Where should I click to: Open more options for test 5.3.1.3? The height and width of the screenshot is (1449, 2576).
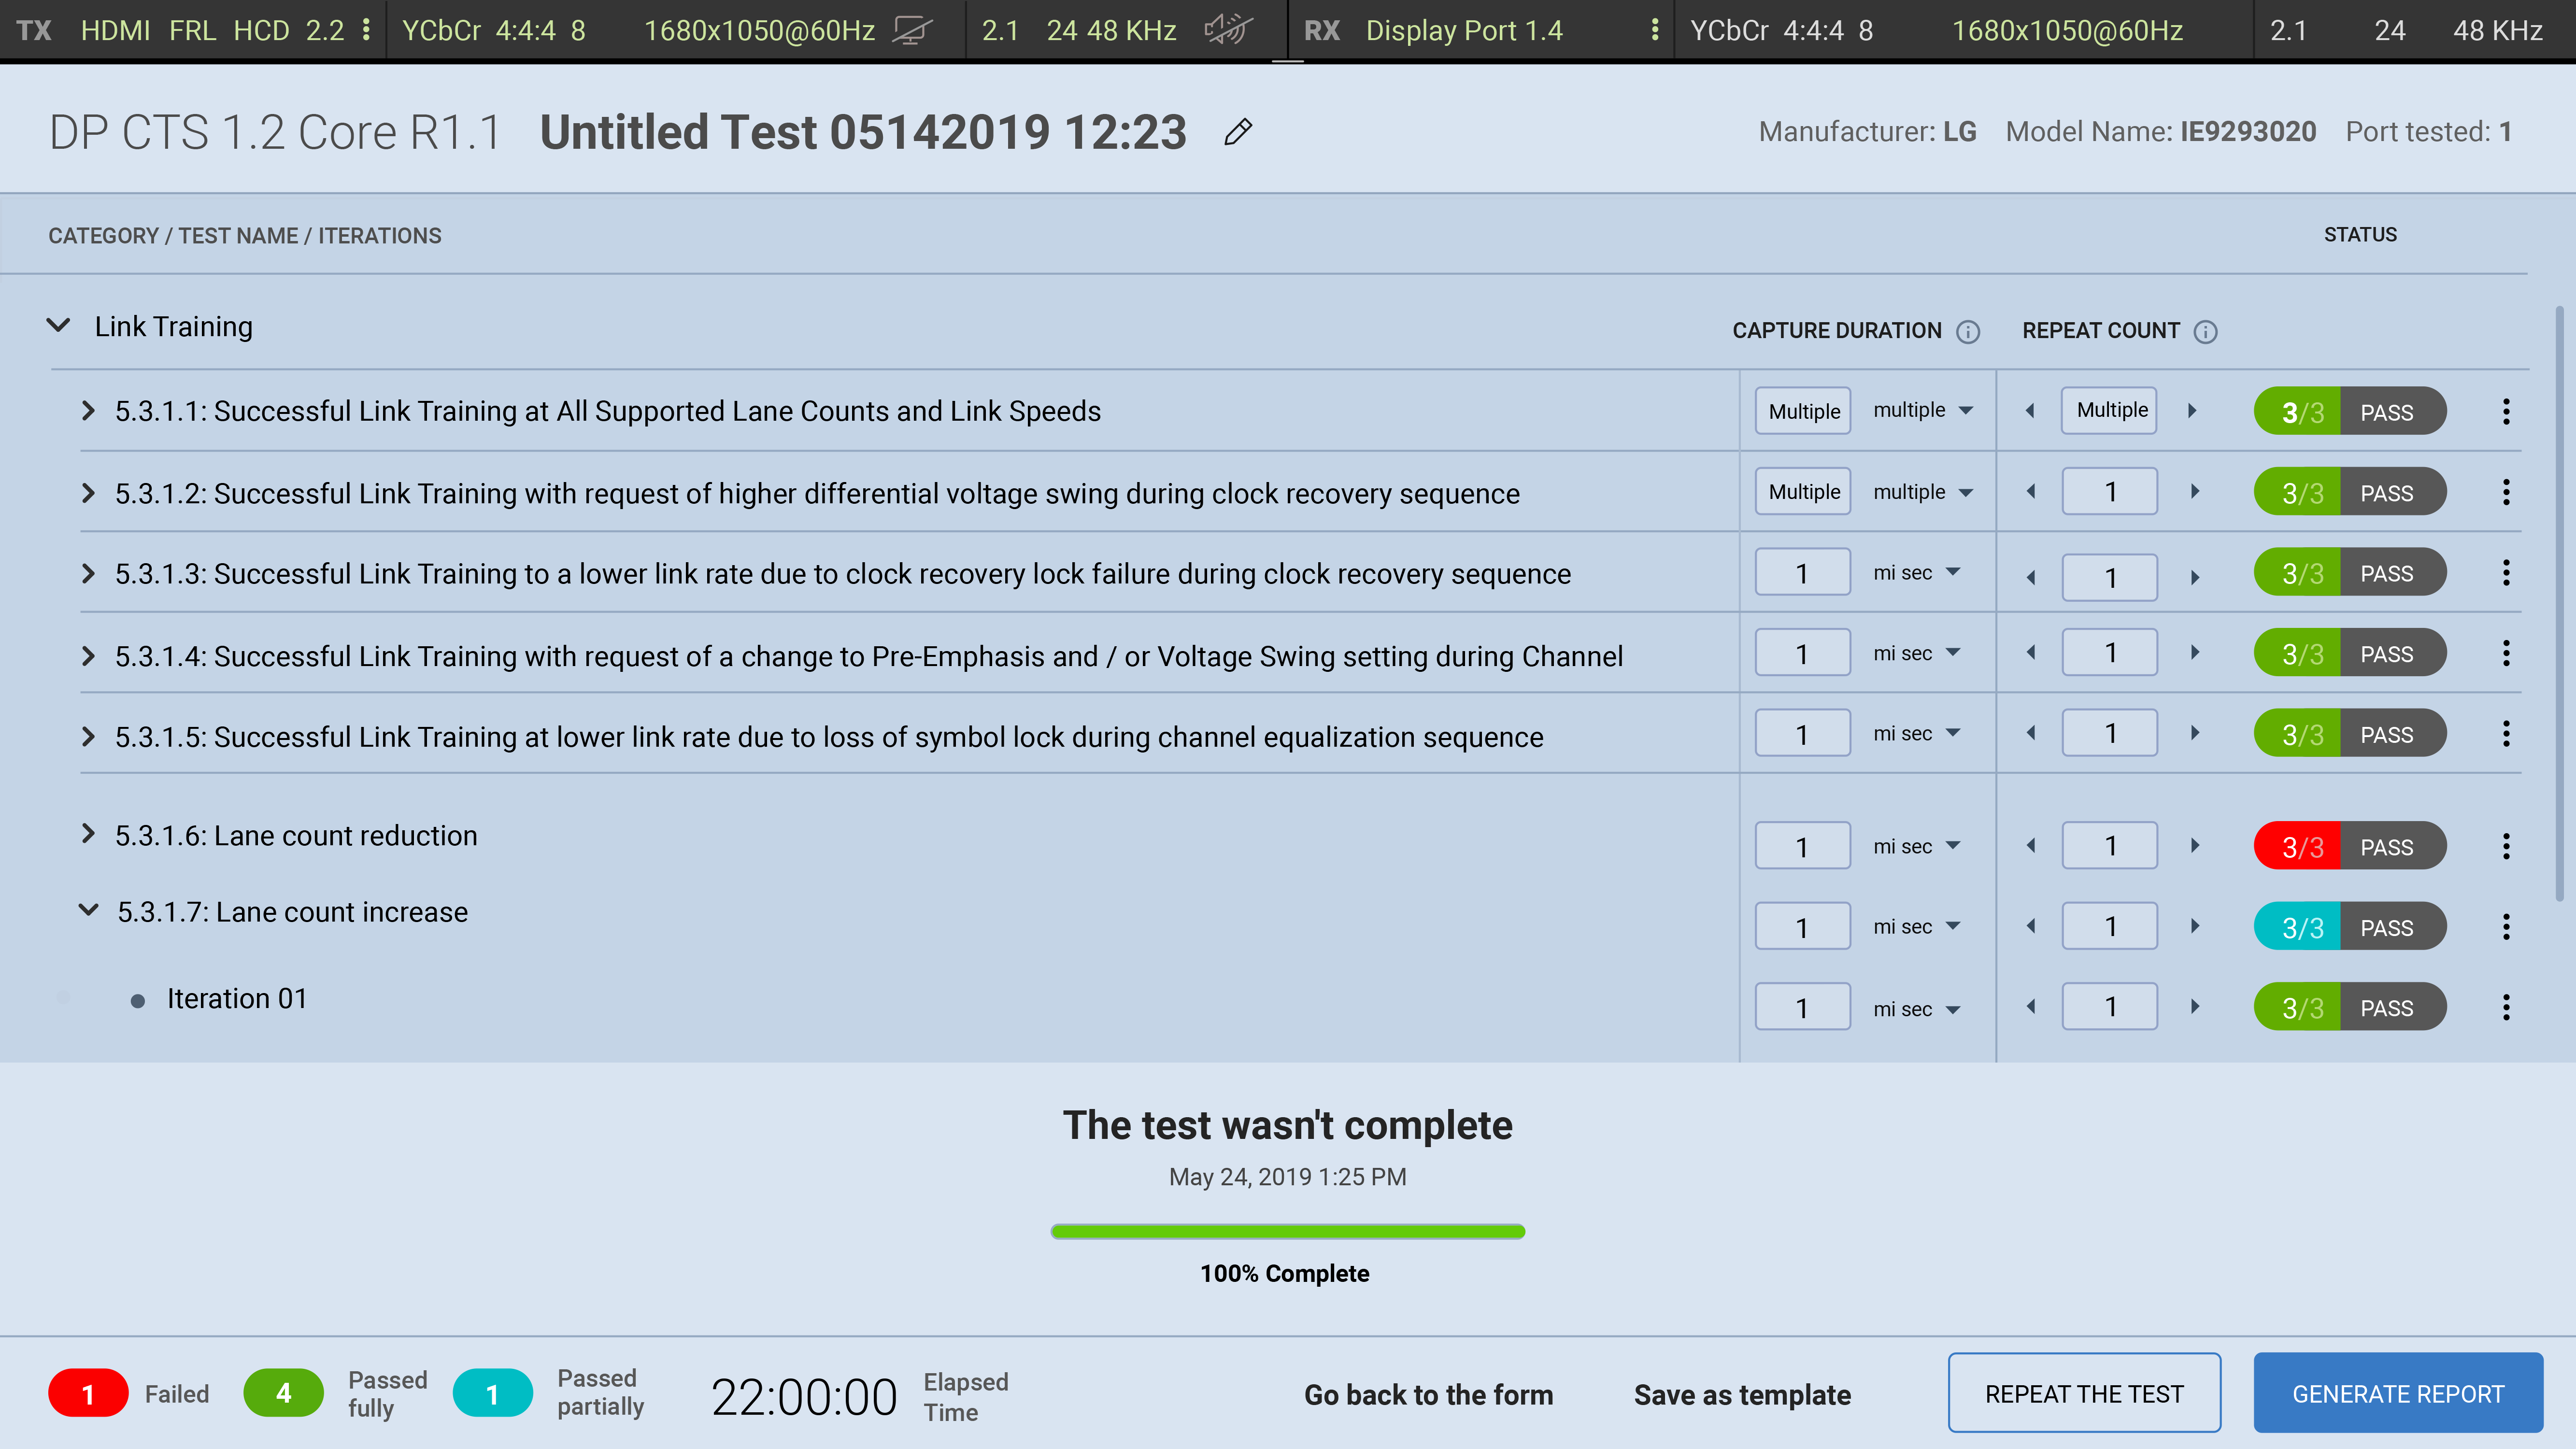click(2506, 573)
